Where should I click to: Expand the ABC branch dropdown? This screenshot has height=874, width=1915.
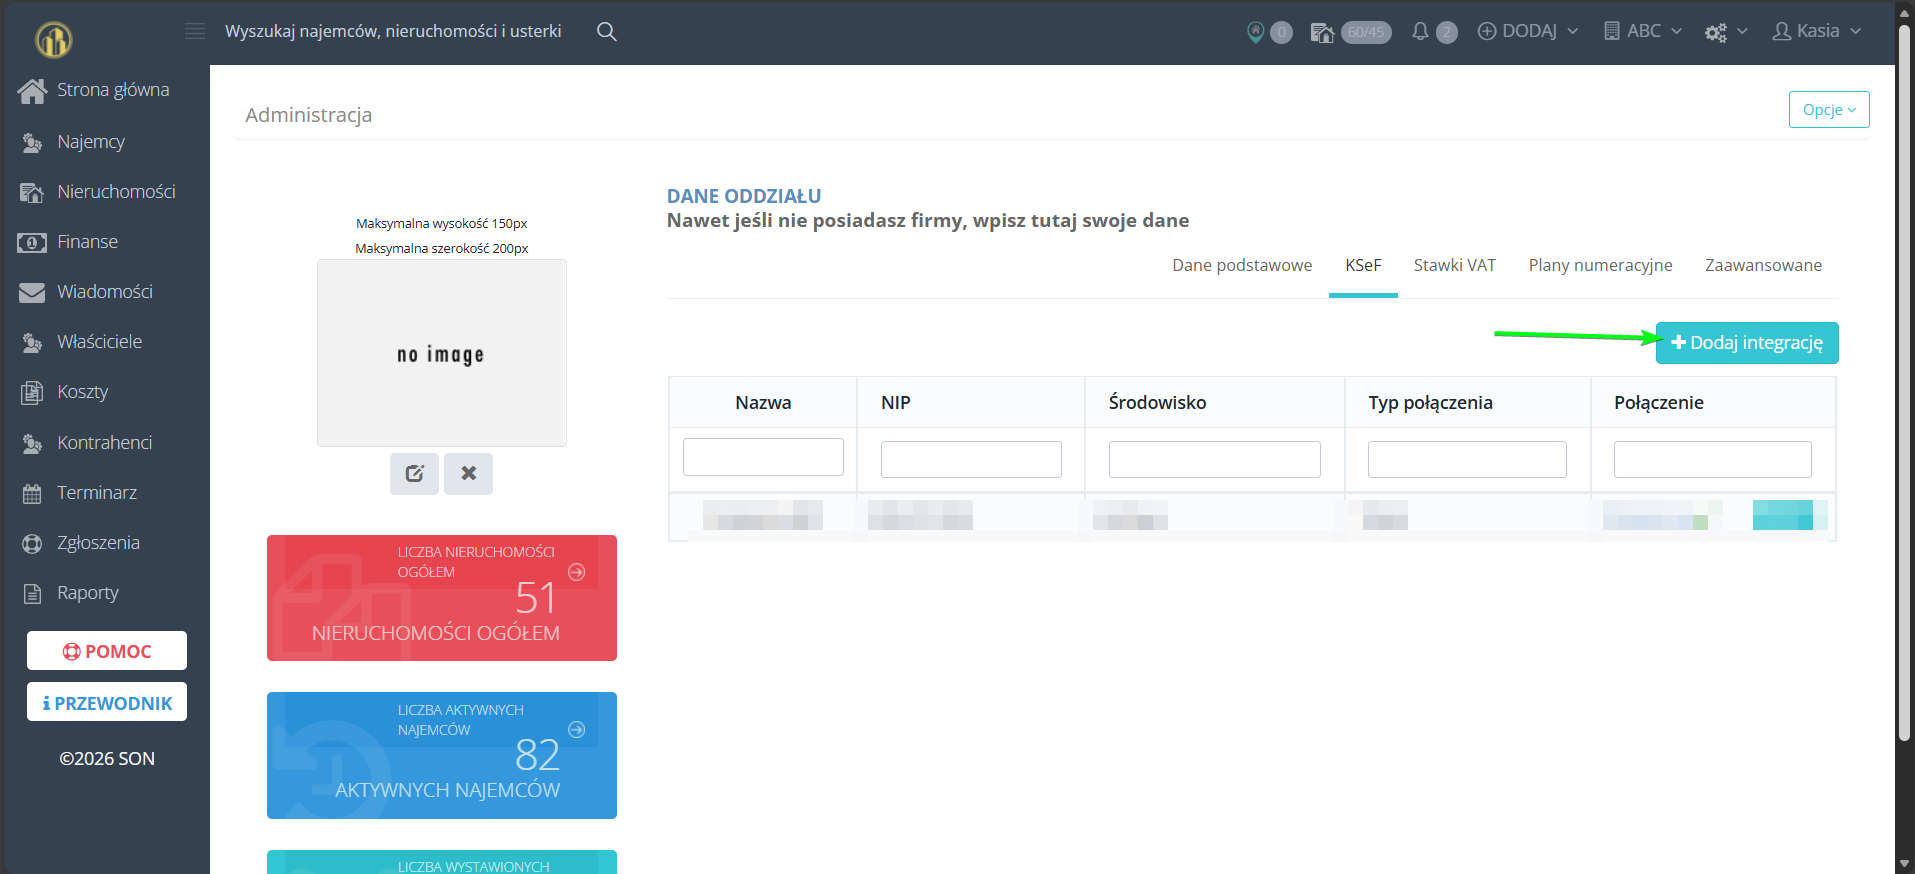coord(1642,32)
